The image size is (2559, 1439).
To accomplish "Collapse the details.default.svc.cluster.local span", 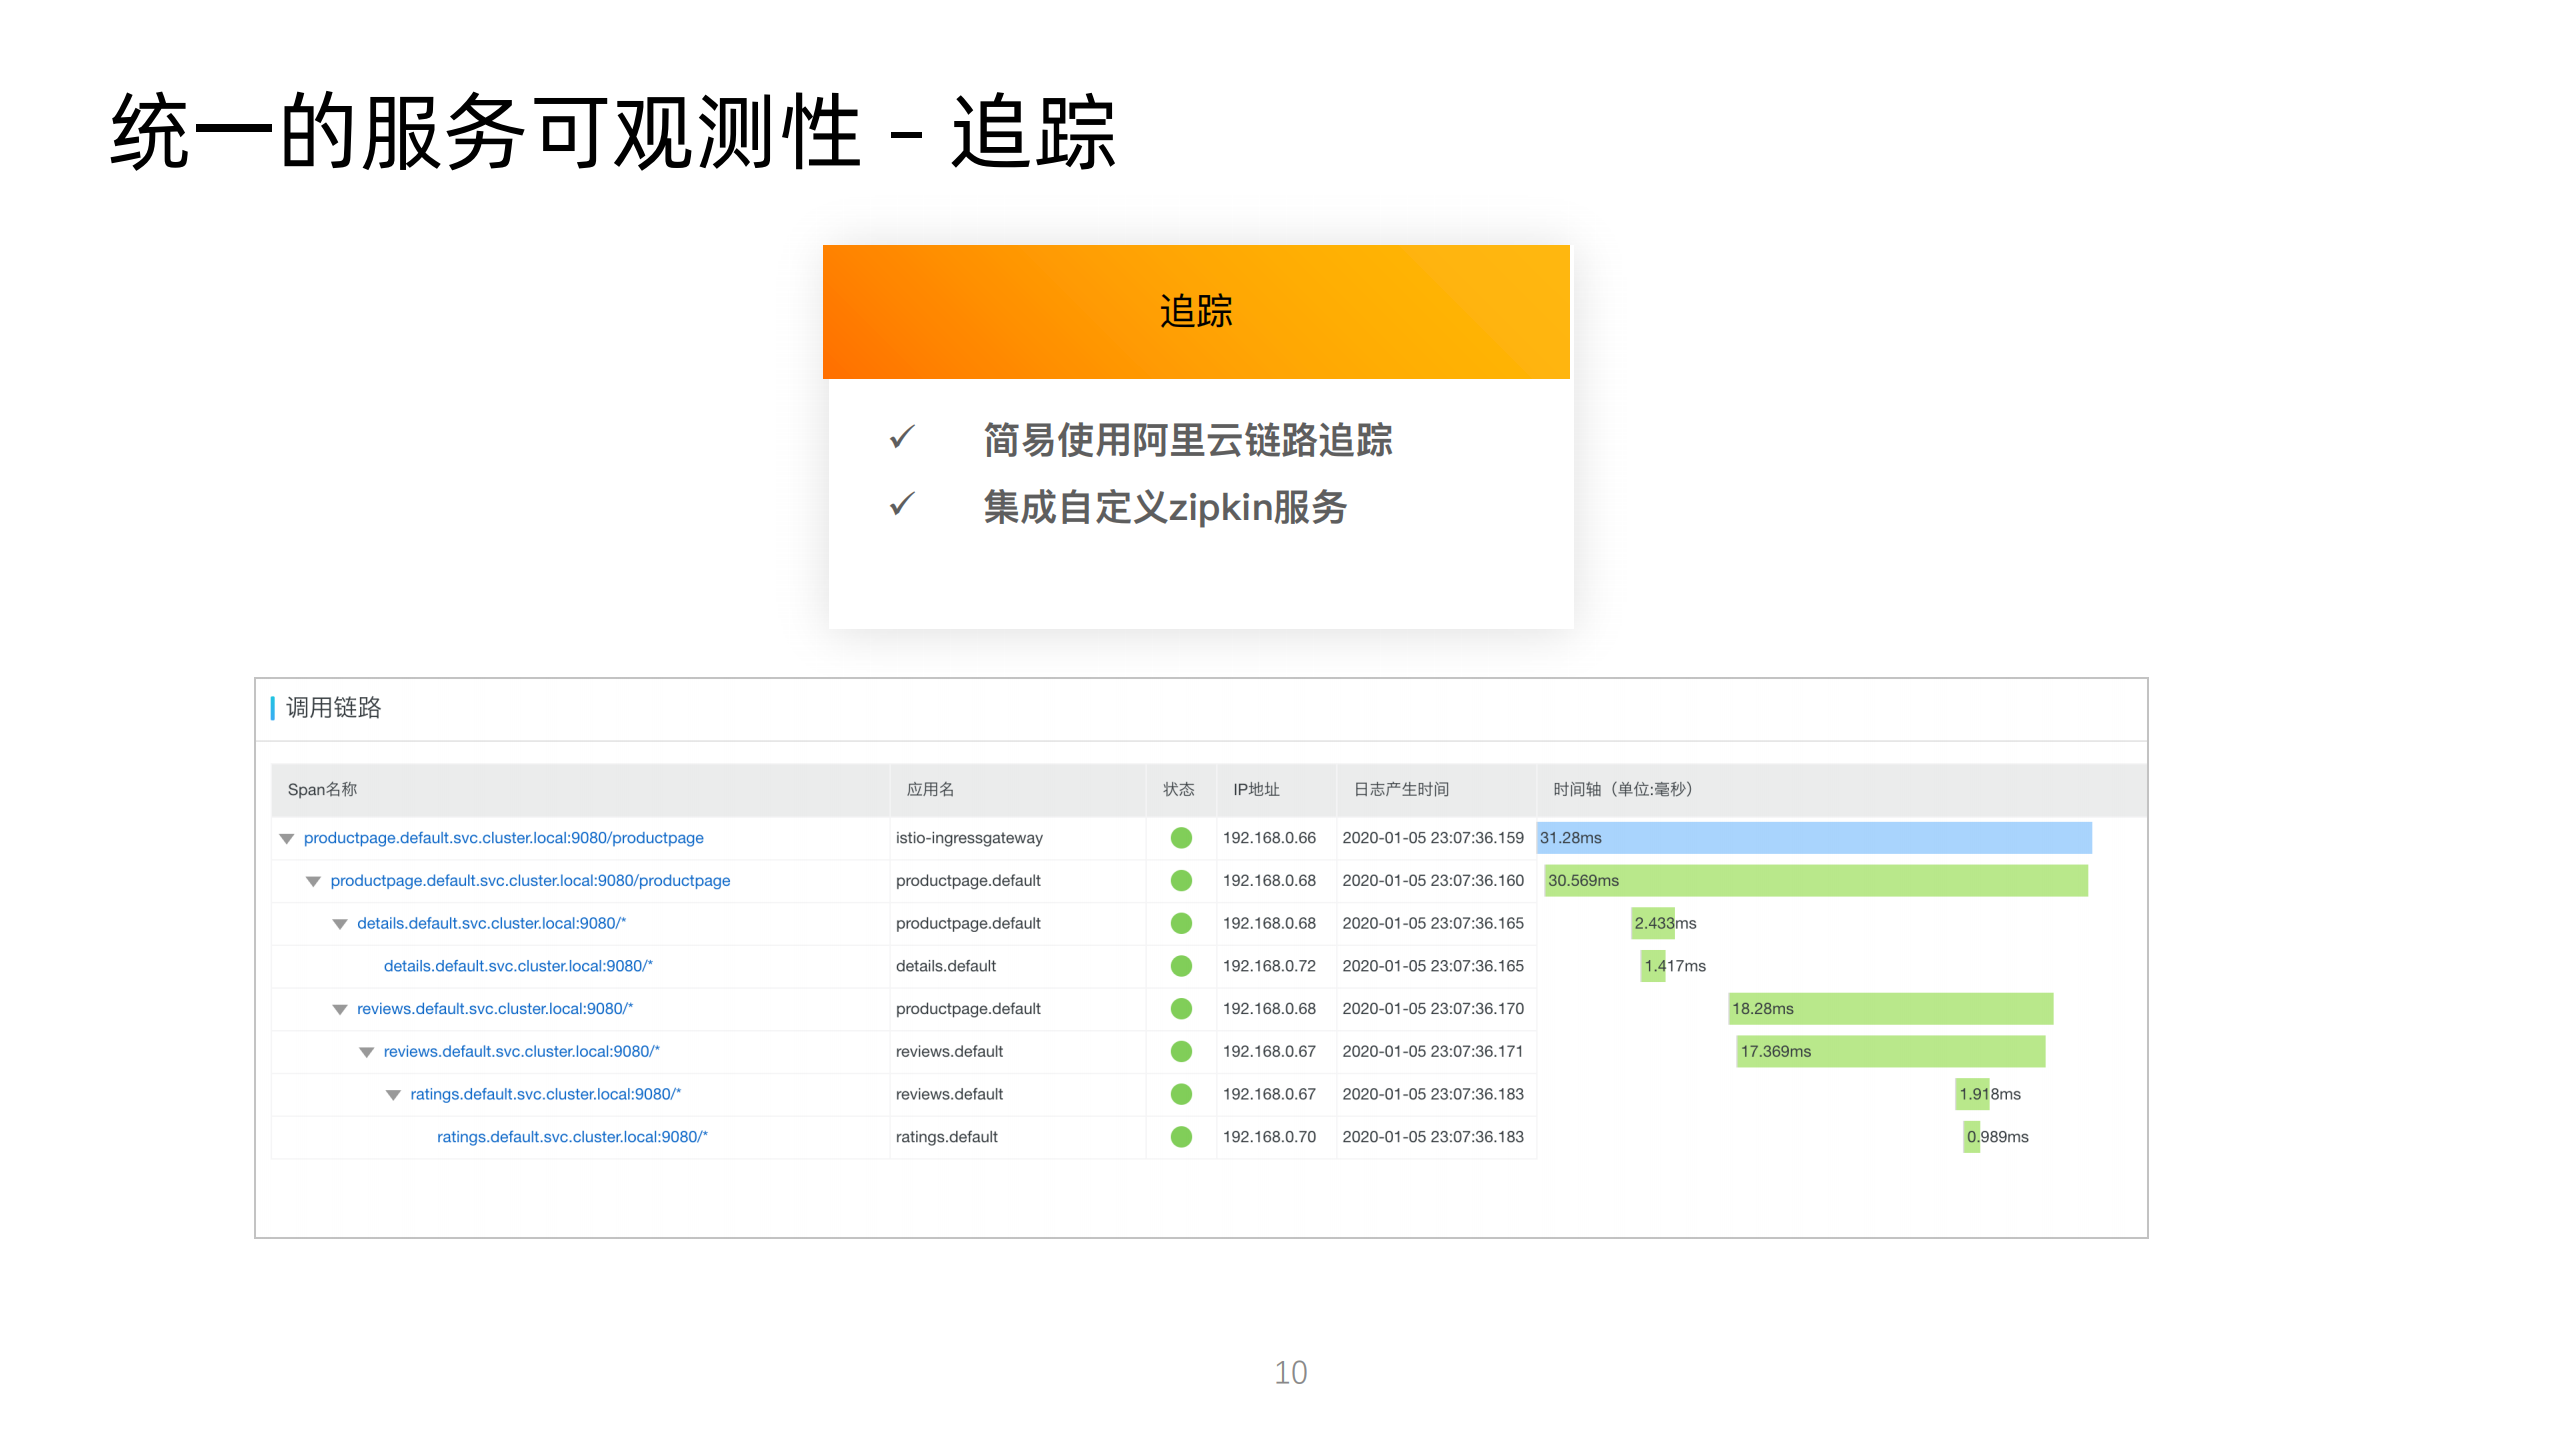I will (x=339, y=923).
